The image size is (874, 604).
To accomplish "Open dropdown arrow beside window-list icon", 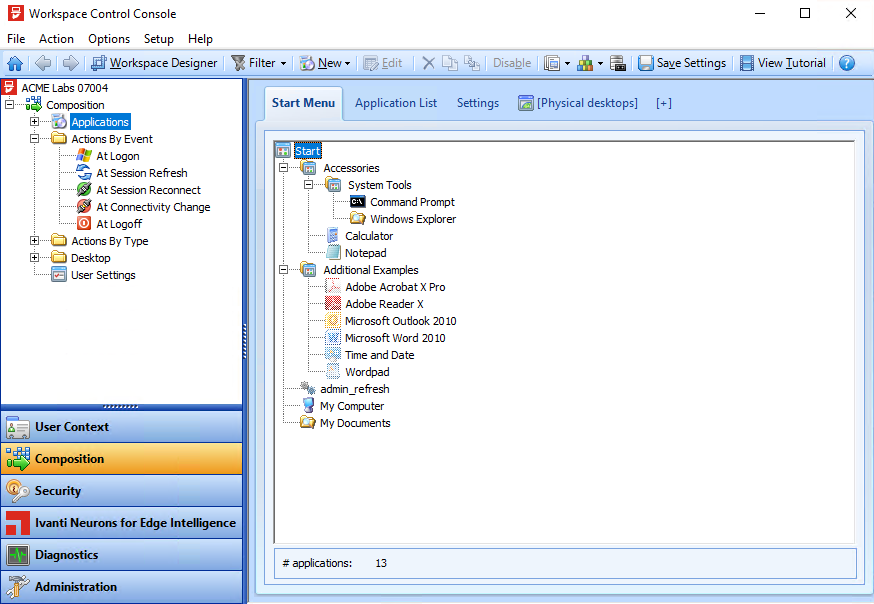I will tap(567, 64).
